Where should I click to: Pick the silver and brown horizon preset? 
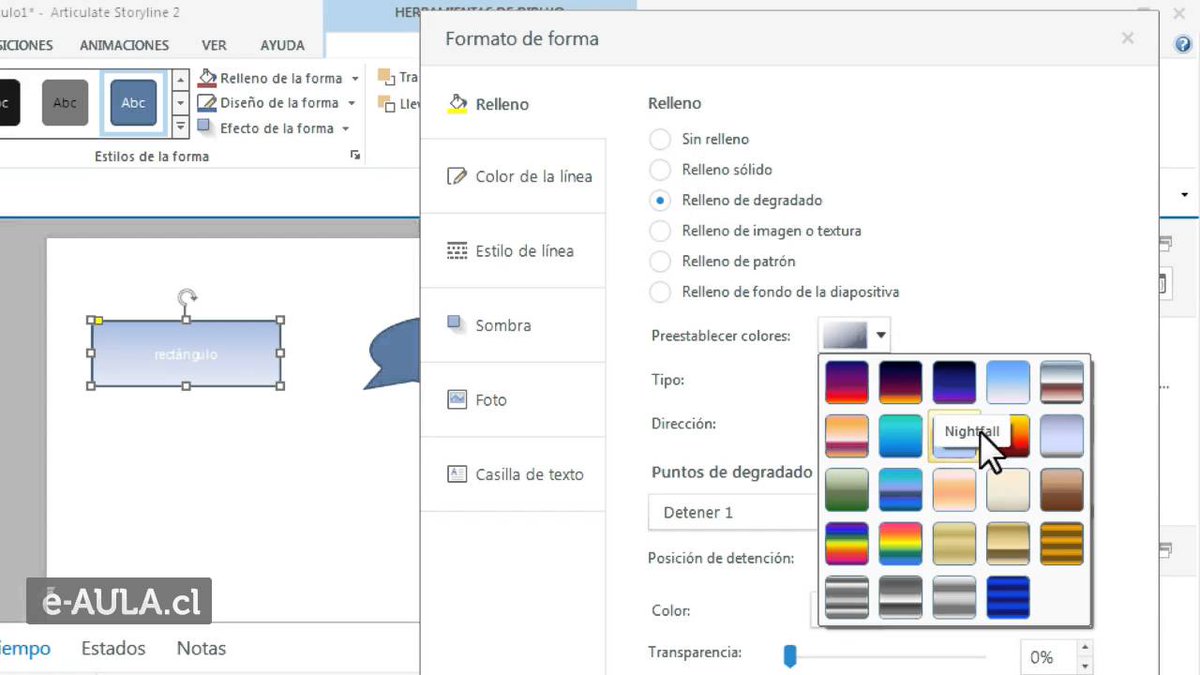tap(1062, 382)
